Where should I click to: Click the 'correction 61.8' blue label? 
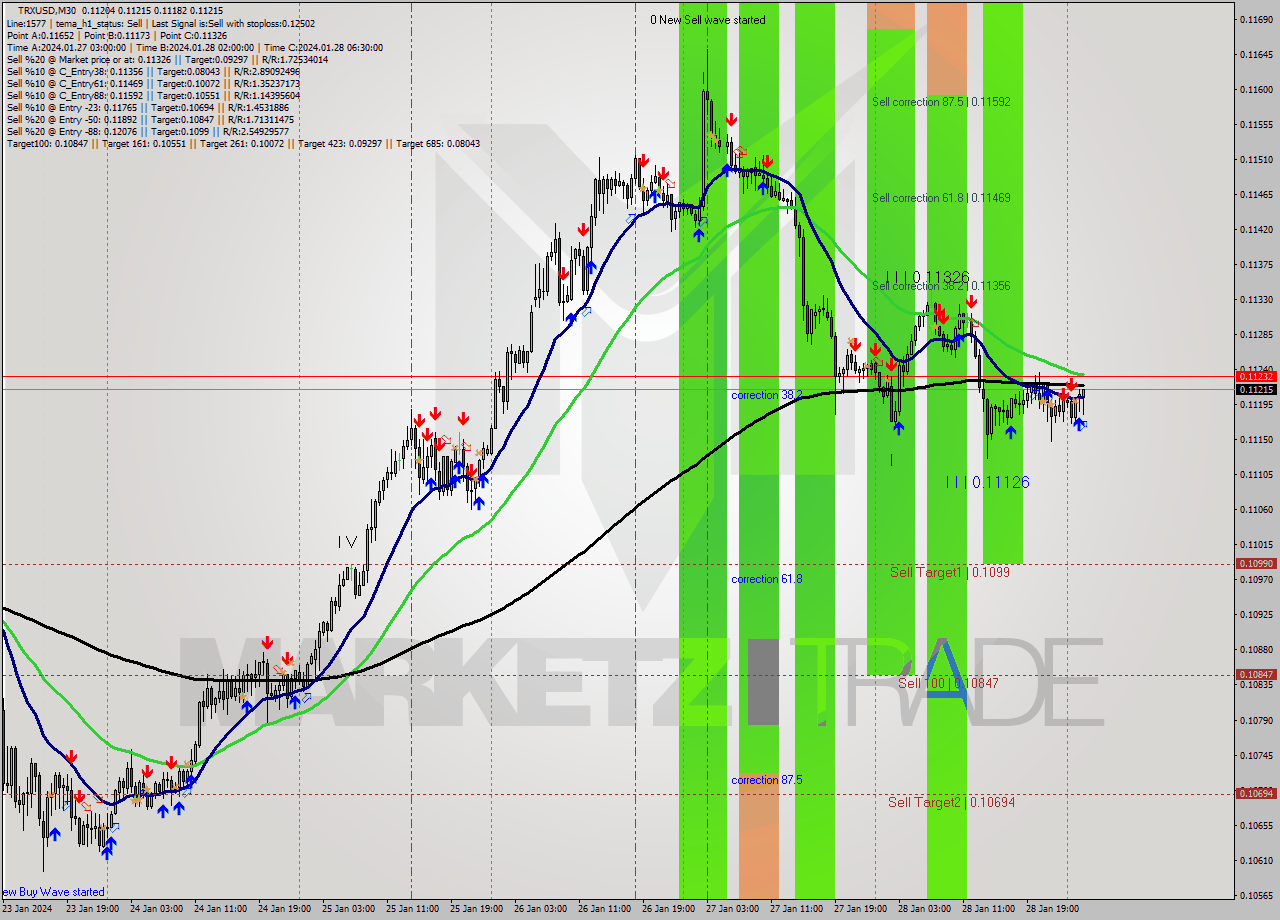tap(766, 579)
